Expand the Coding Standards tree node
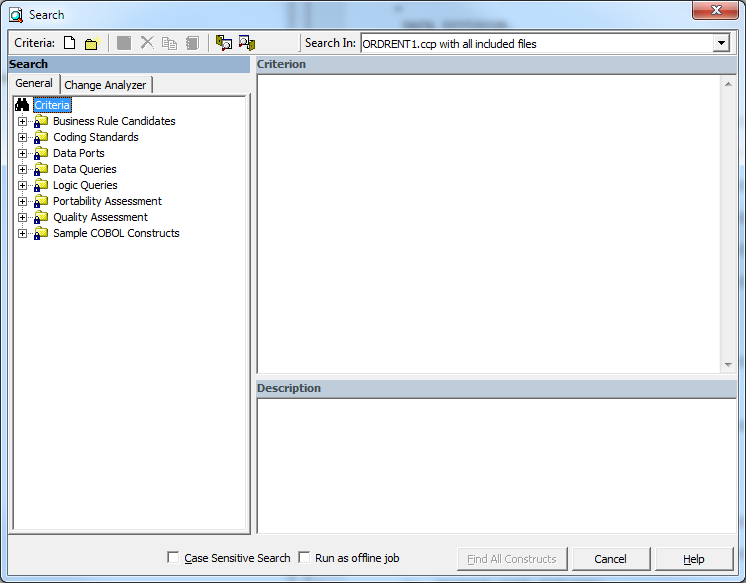The width and height of the screenshot is (746, 583). pyautogui.click(x=23, y=137)
